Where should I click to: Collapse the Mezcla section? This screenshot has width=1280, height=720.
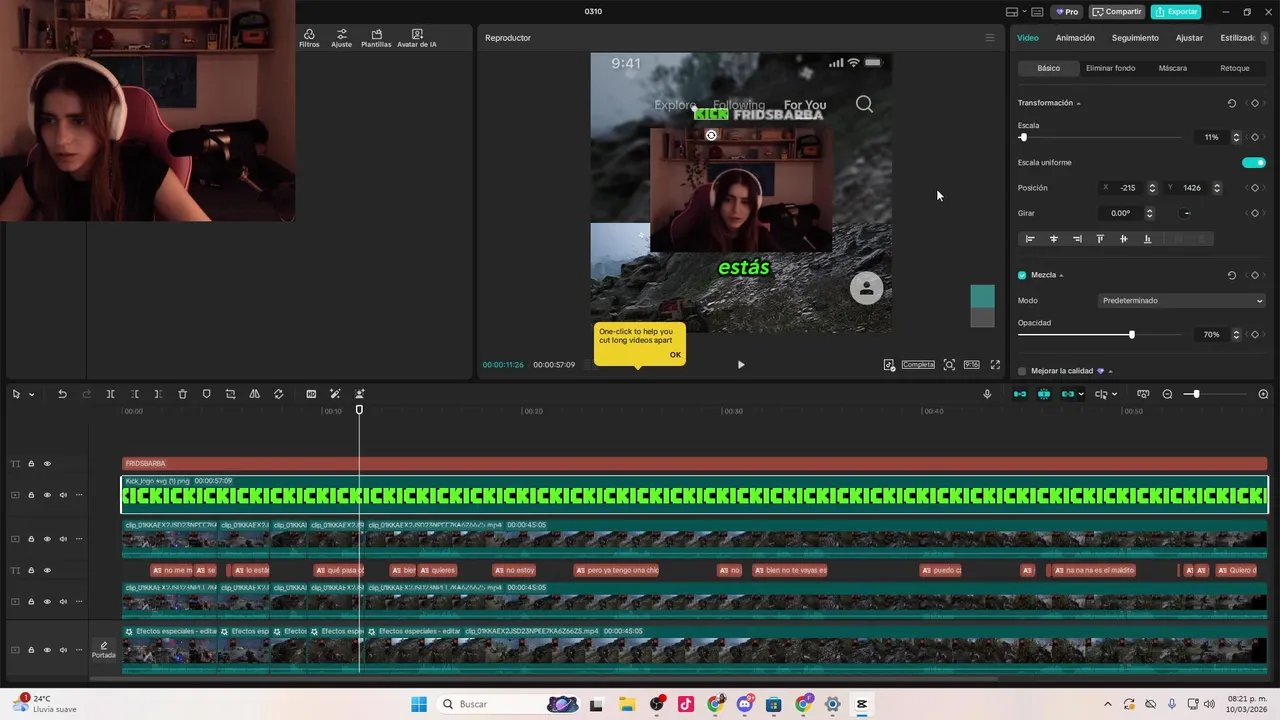(1061, 275)
